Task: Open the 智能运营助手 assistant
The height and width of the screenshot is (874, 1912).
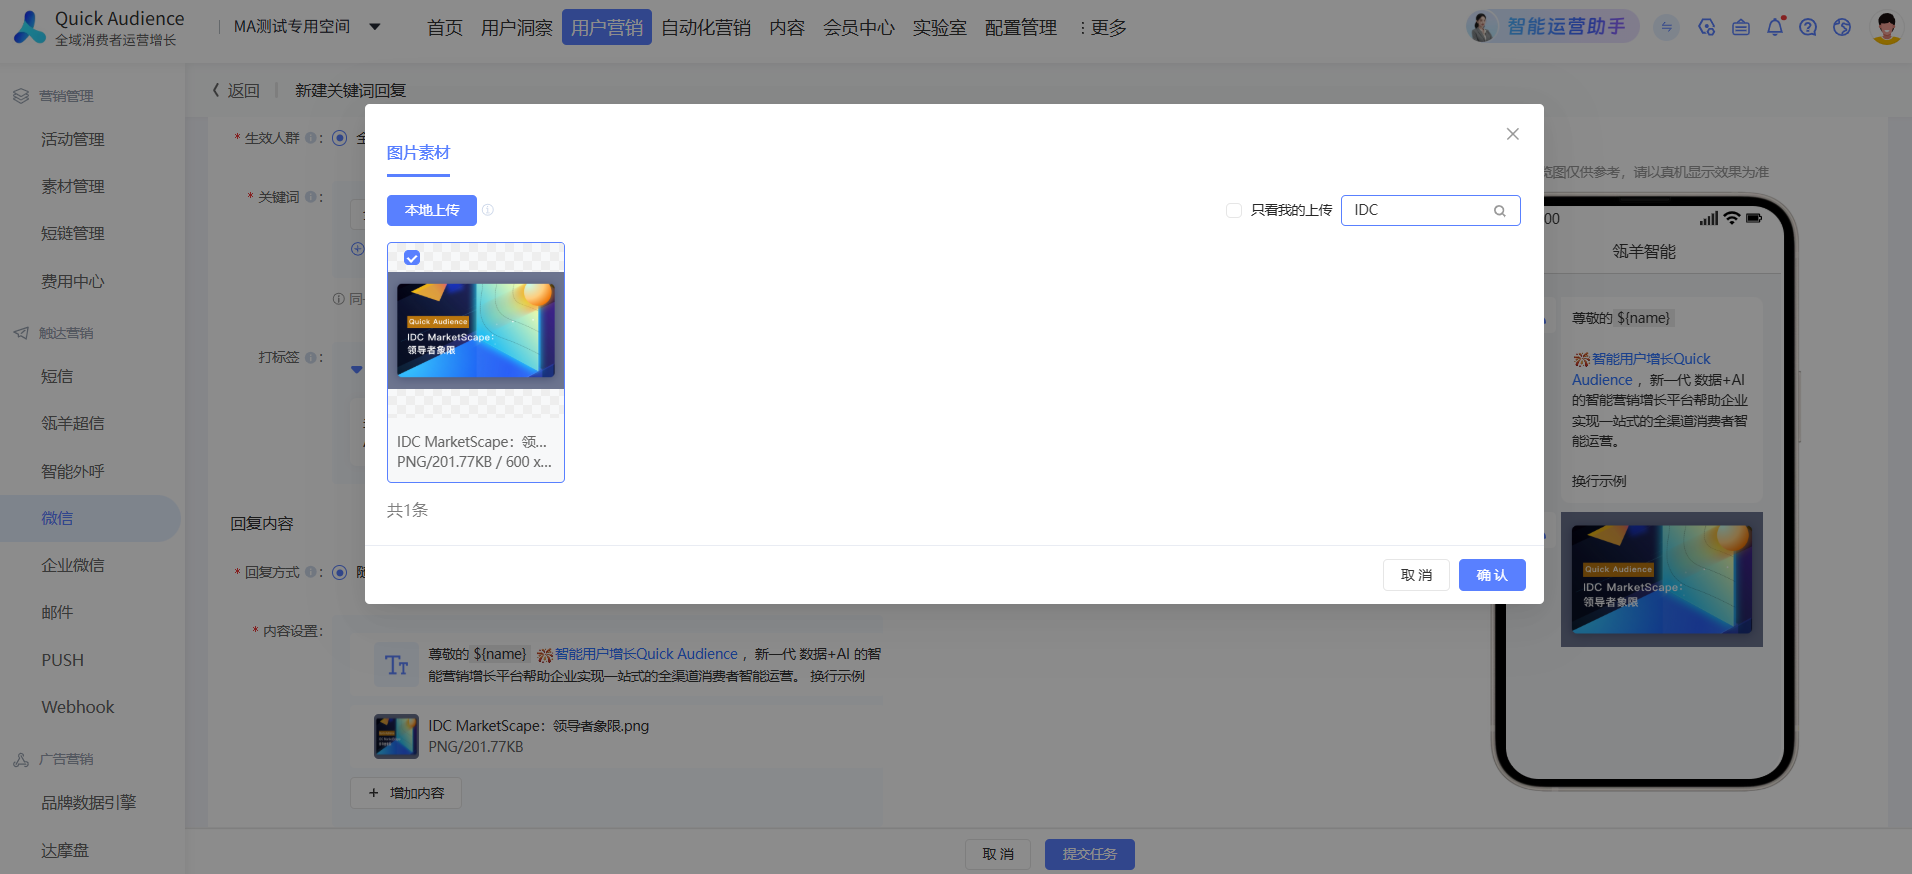Action: coord(1552,27)
